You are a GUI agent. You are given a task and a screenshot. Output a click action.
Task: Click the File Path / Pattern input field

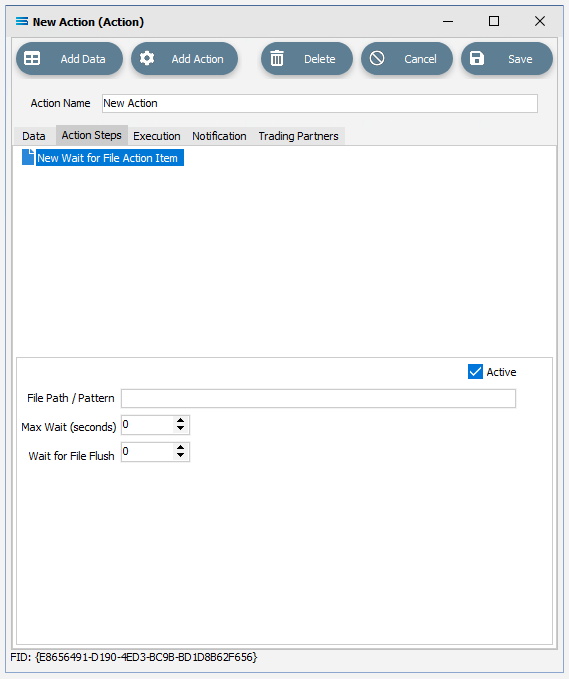[x=318, y=398]
